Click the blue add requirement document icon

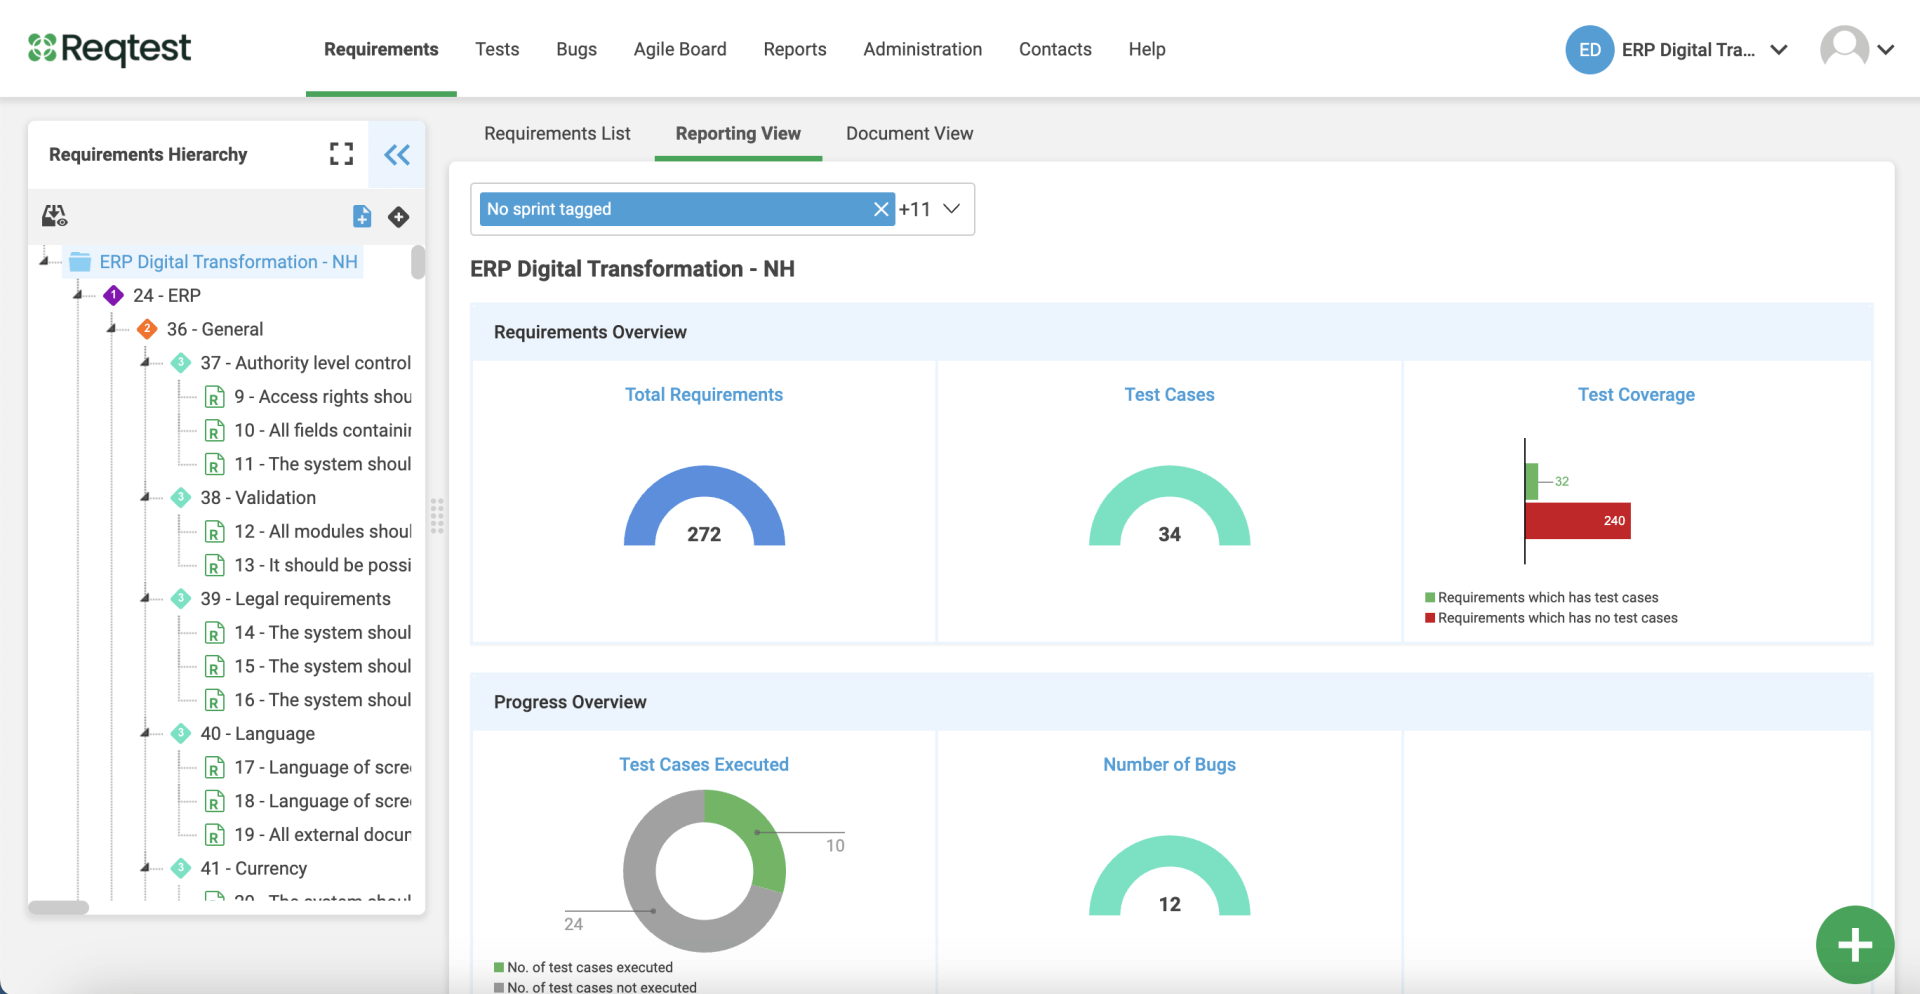[x=362, y=216]
